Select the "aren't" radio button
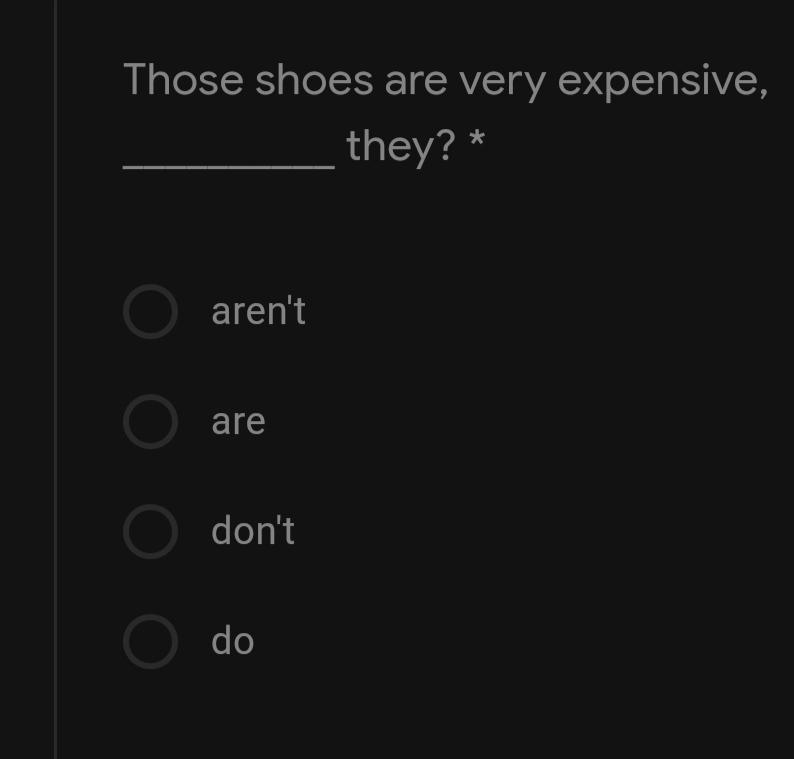Viewport: 794px width, 759px height. click(150, 311)
